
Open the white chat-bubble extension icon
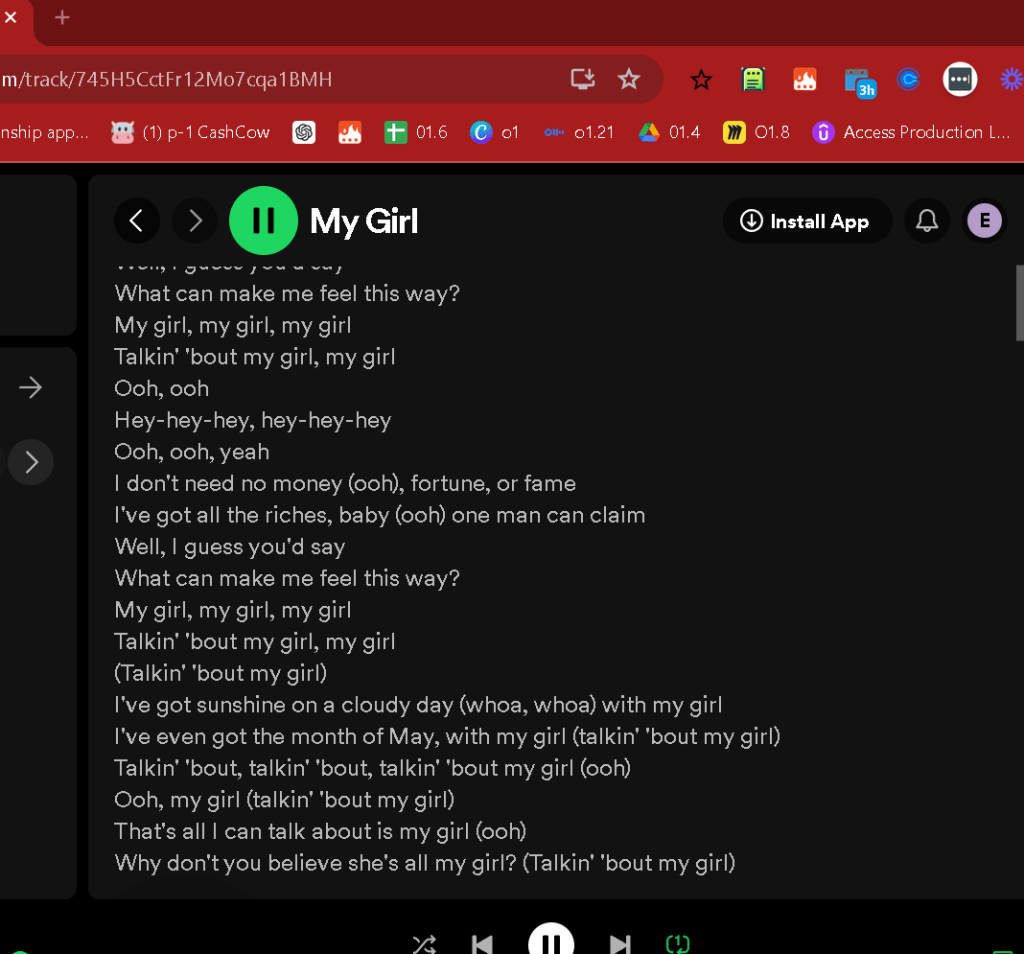(960, 80)
